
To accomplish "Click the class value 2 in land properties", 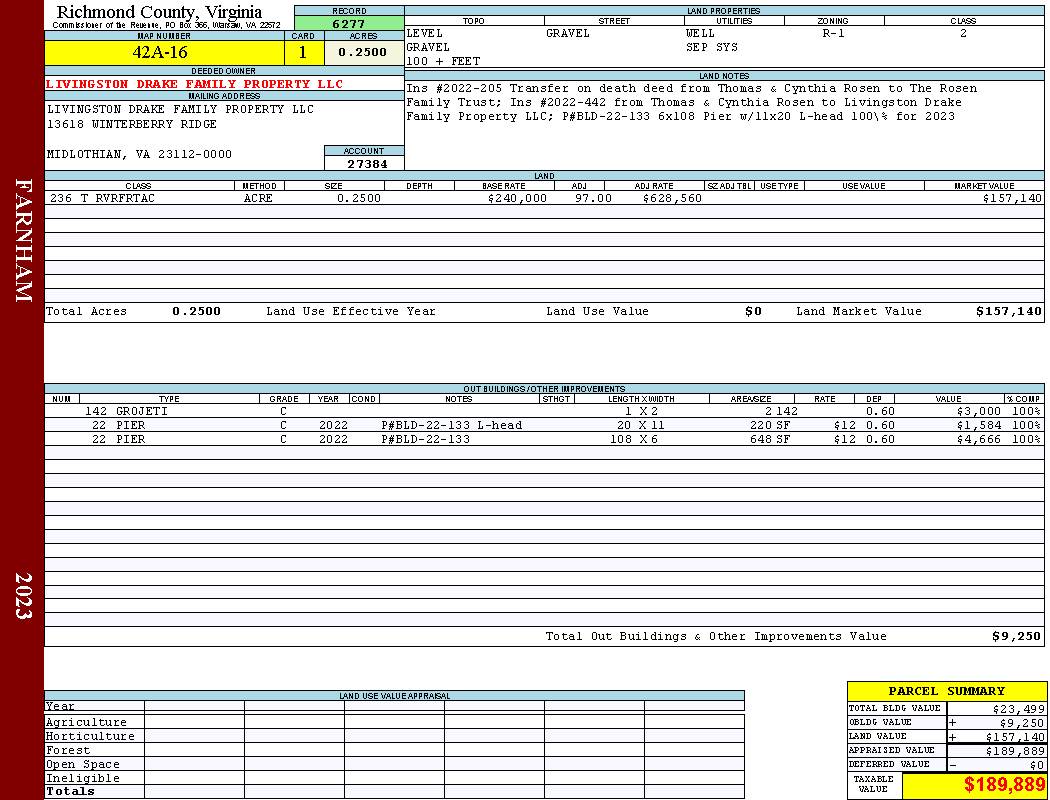I will [x=963, y=33].
